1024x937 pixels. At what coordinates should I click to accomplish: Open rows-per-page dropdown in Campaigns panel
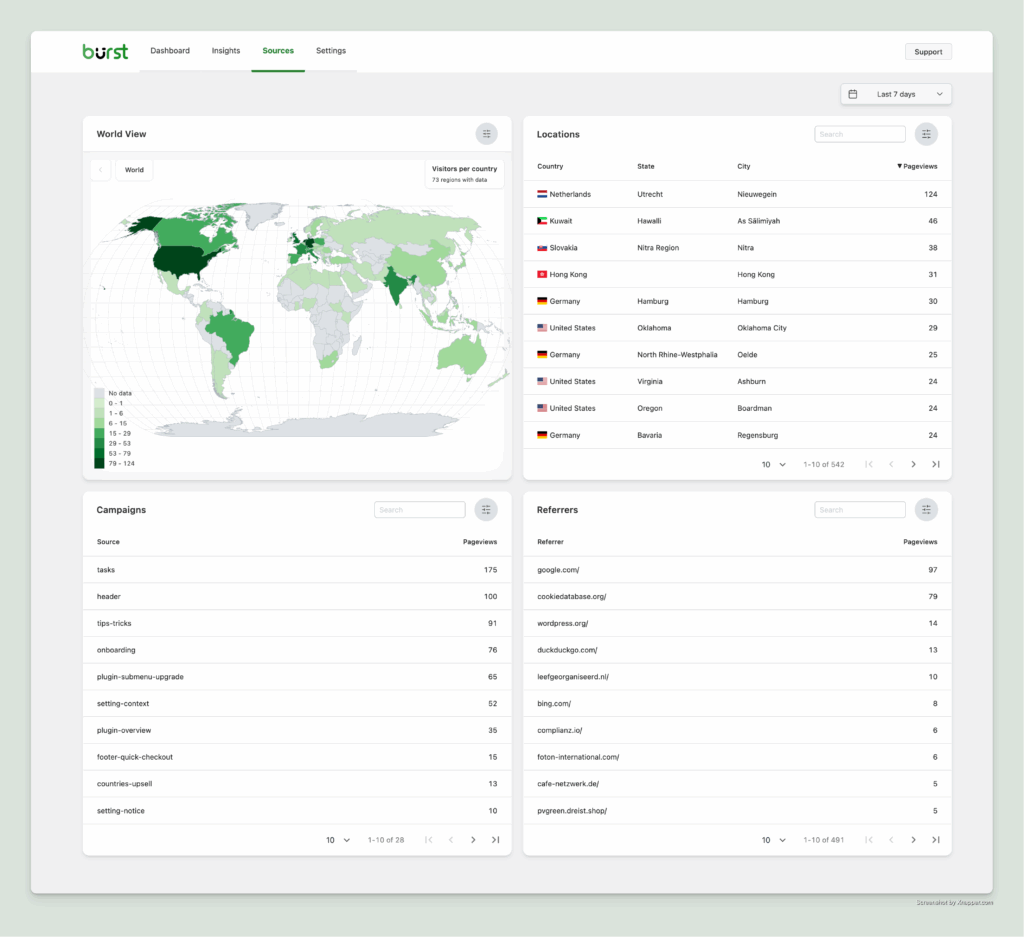337,840
